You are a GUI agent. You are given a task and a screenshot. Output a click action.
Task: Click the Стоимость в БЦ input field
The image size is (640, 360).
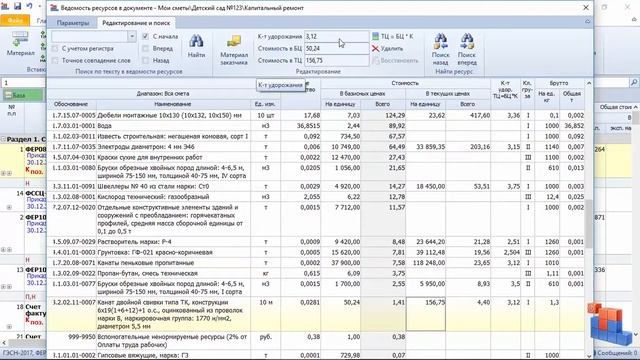coord(336,49)
